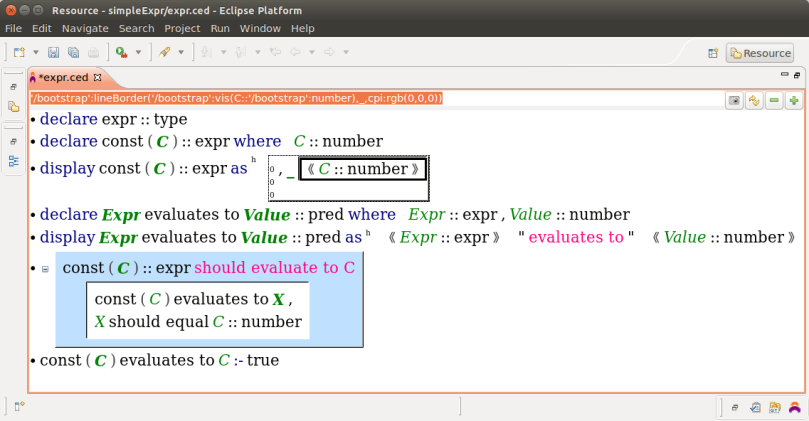This screenshot has width=809, height=421.
Task: Close the expr.ced editor tab
Action: (98, 77)
